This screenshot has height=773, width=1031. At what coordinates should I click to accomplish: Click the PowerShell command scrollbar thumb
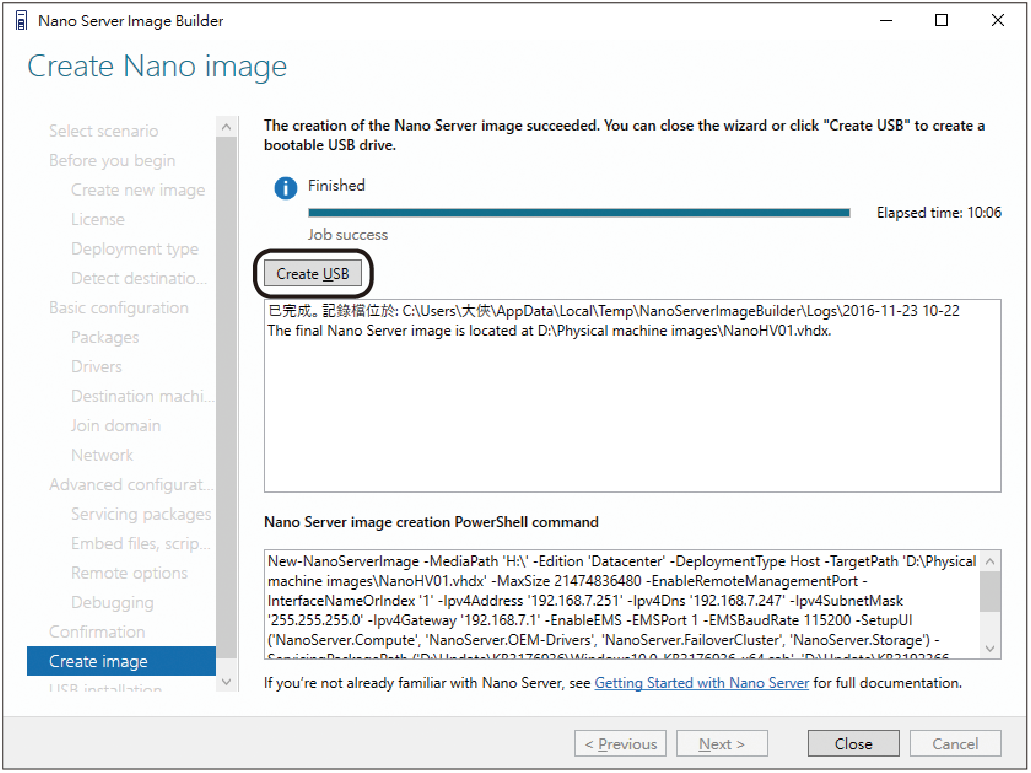pyautogui.click(x=990, y=591)
